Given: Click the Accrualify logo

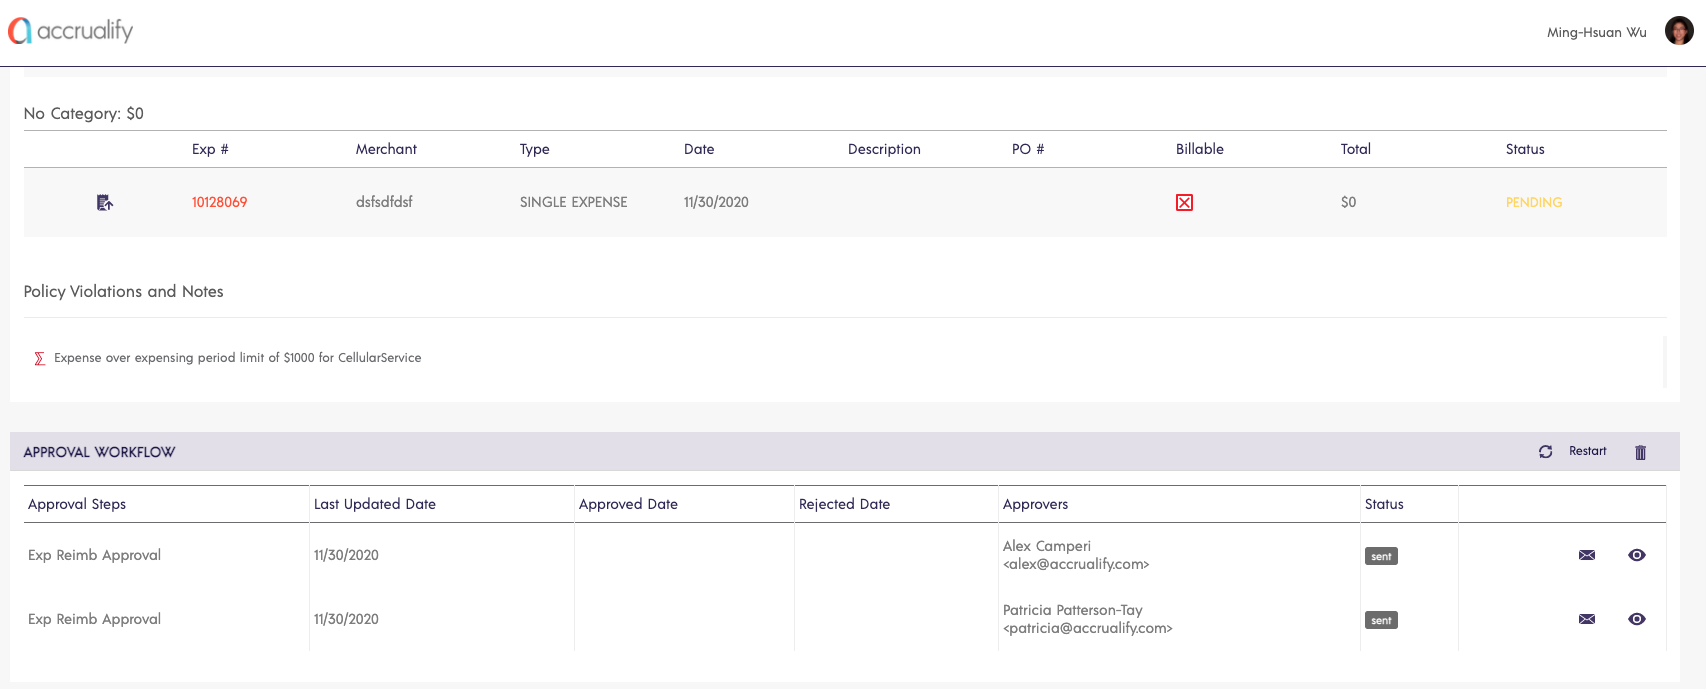Looking at the screenshot, I should (71, 31).
